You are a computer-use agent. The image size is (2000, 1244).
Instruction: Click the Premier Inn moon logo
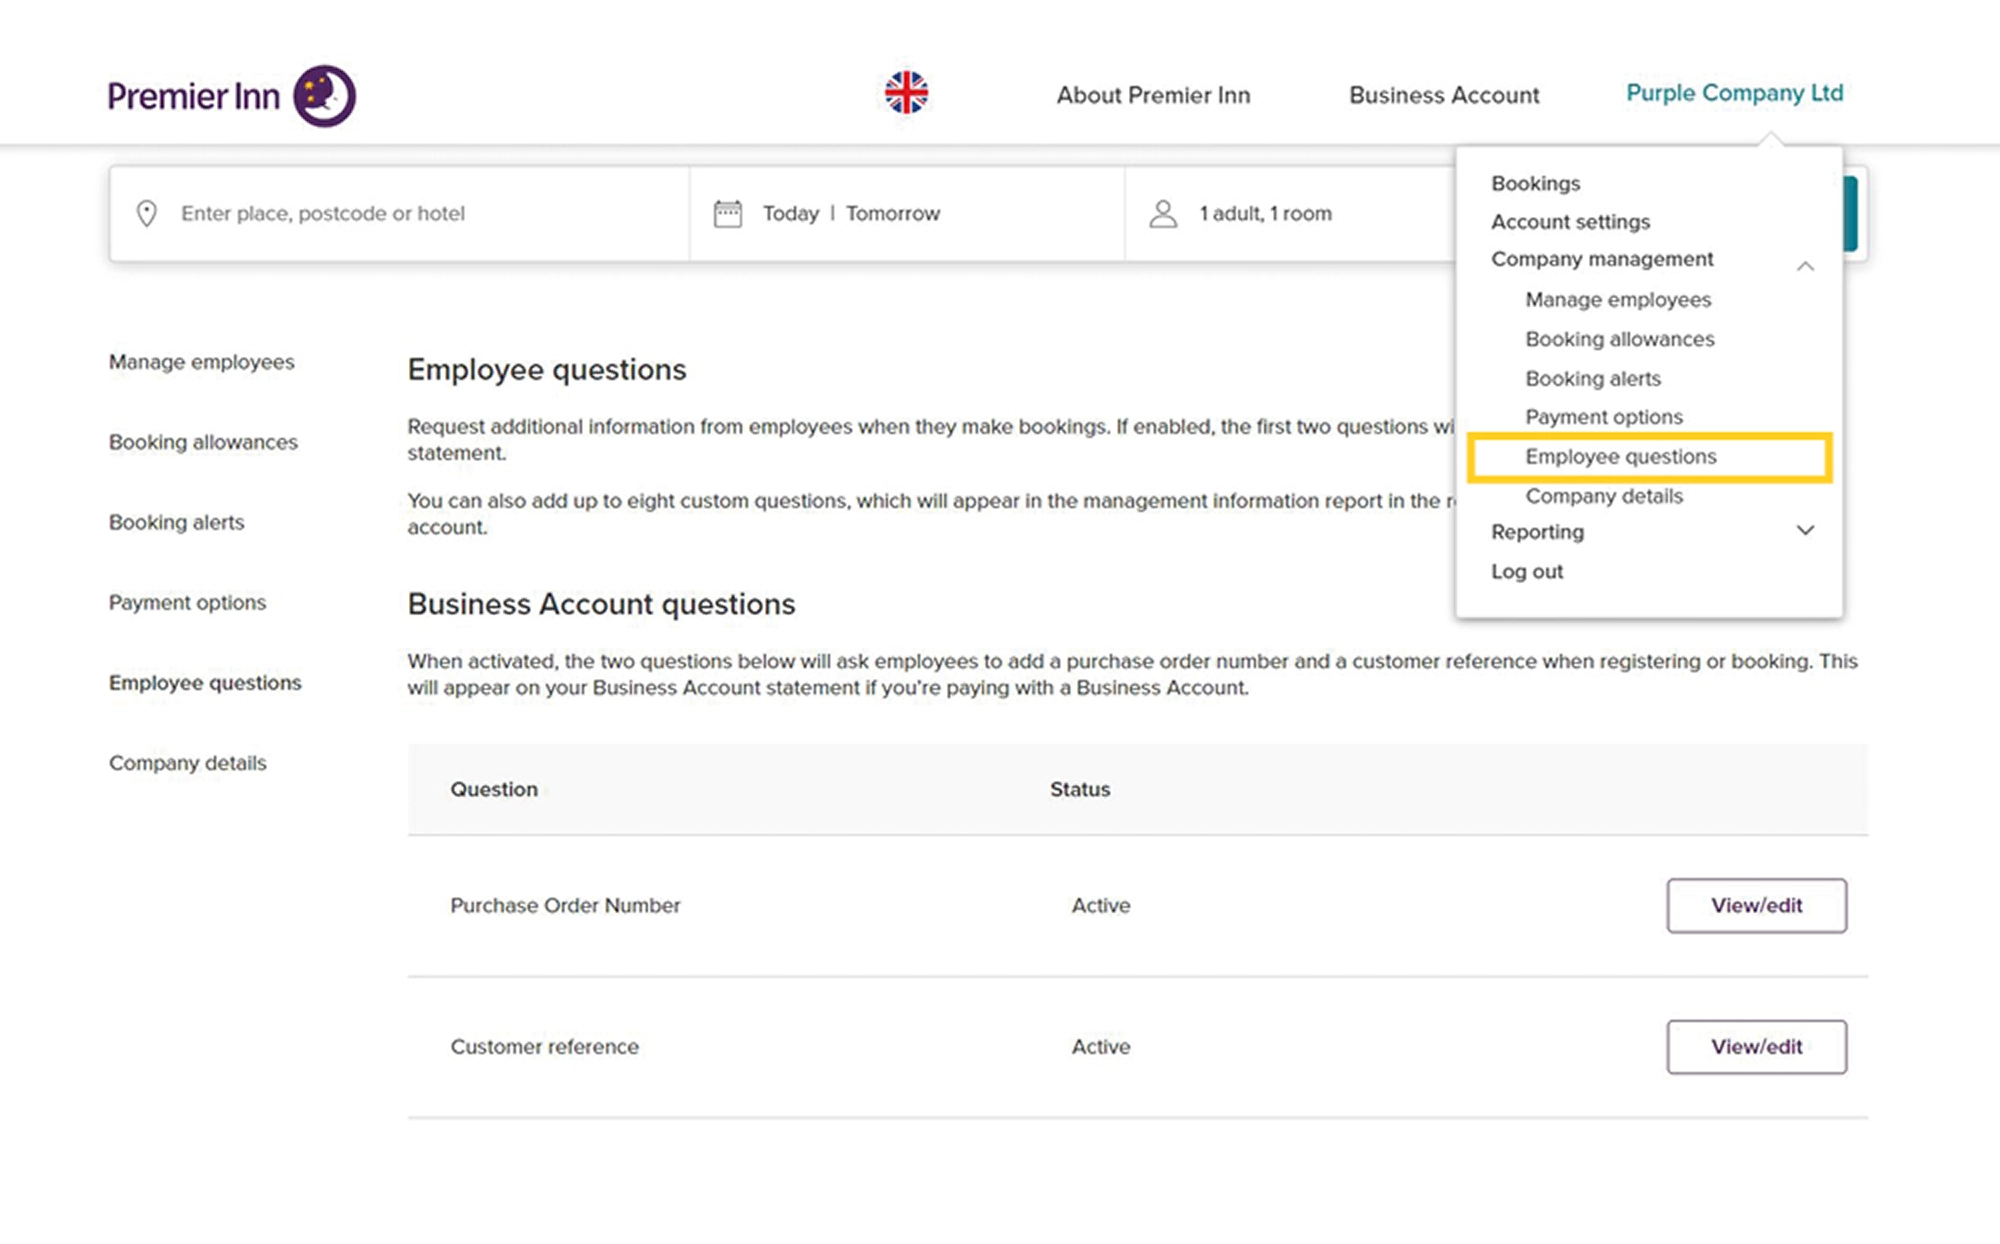point(323,96)
